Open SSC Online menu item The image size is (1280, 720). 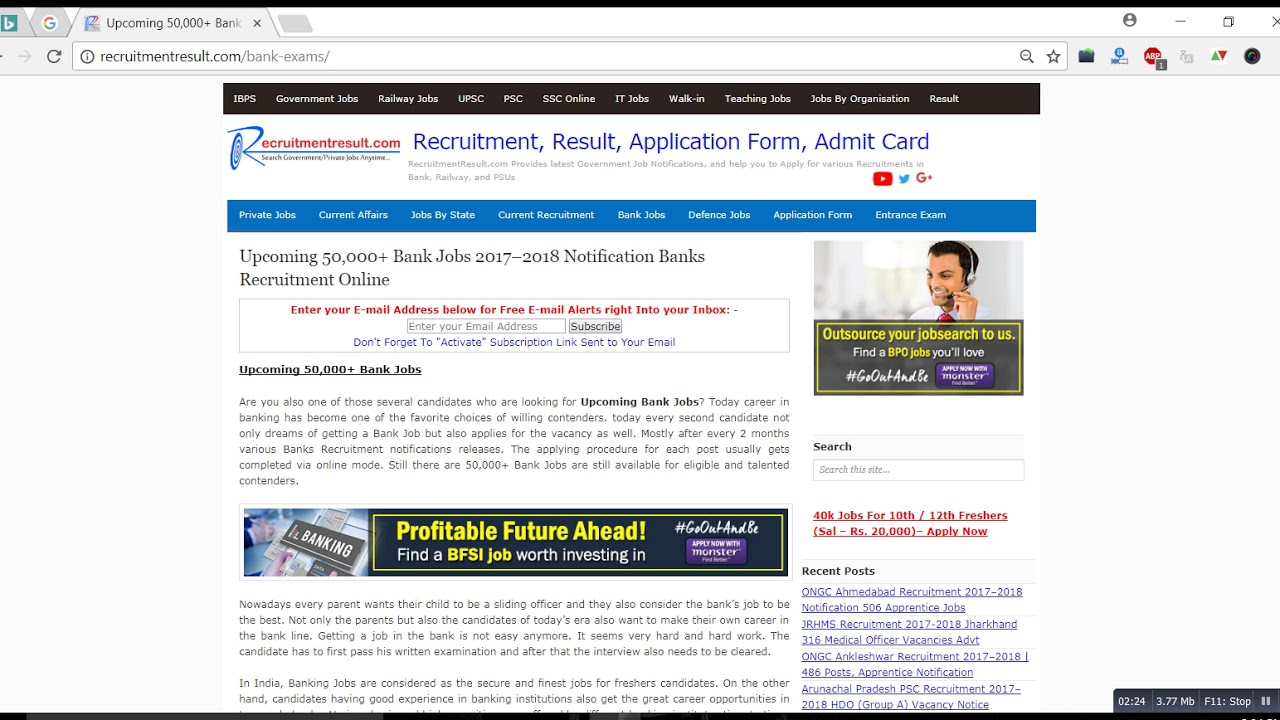[x=569, y=99]
